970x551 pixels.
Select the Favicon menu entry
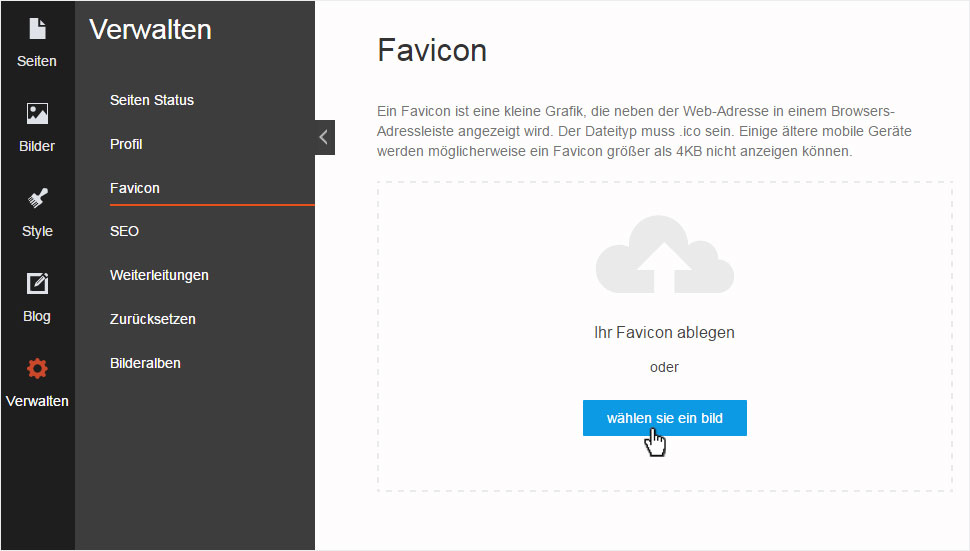[135, 188]
